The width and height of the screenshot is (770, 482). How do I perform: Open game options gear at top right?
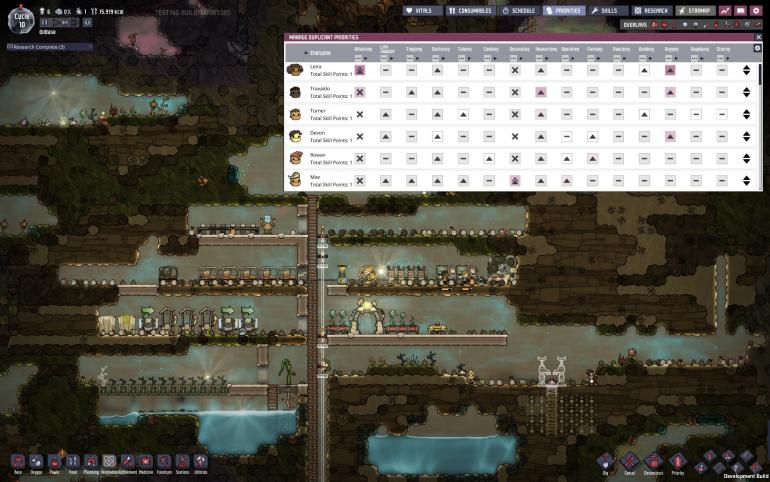[756, 10]
